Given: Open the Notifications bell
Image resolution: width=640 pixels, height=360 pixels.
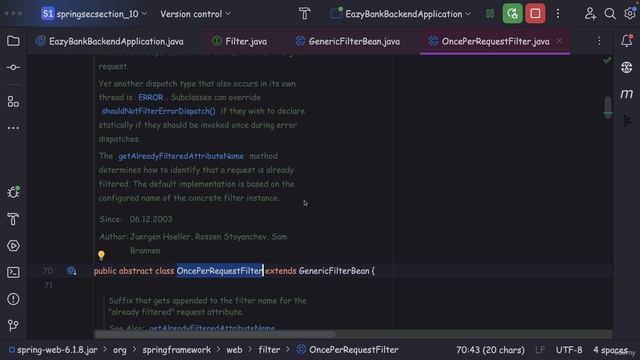Looking at the screenshot, I should (627, 40).
